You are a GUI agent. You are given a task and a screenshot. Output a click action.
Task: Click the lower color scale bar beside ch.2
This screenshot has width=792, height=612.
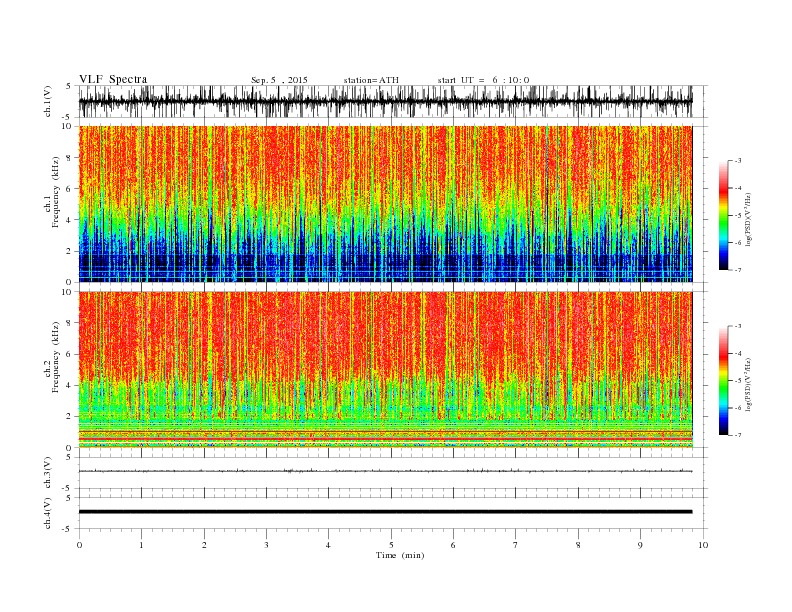pyautogui.click(x=724, y=381)
